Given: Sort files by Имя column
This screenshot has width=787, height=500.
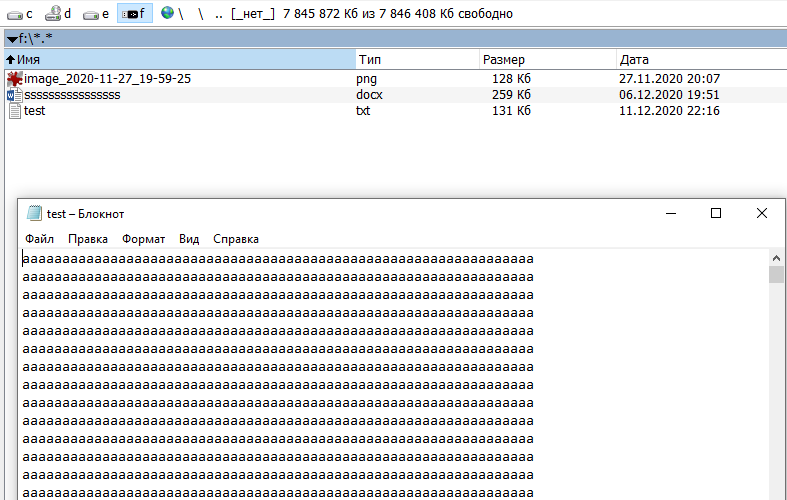Looking at the screenshot, I should coord(180,59).
